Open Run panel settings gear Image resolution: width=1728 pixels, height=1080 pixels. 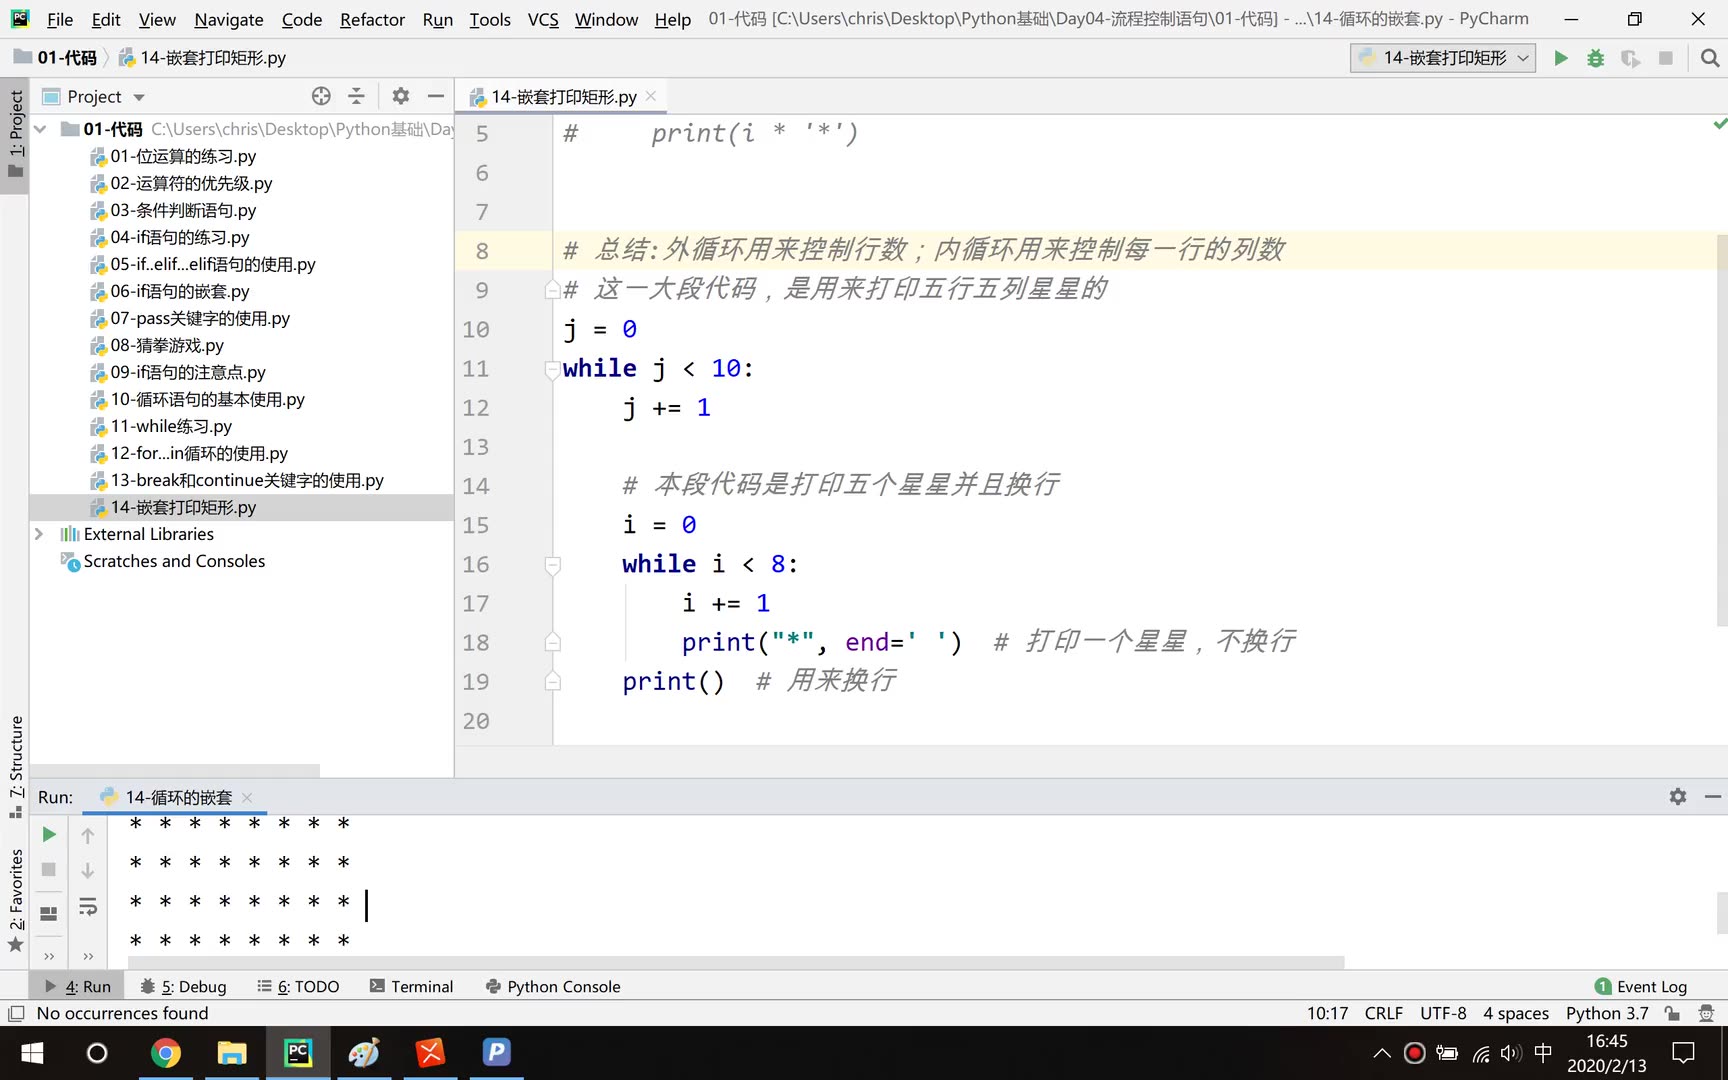[1678, 796]
